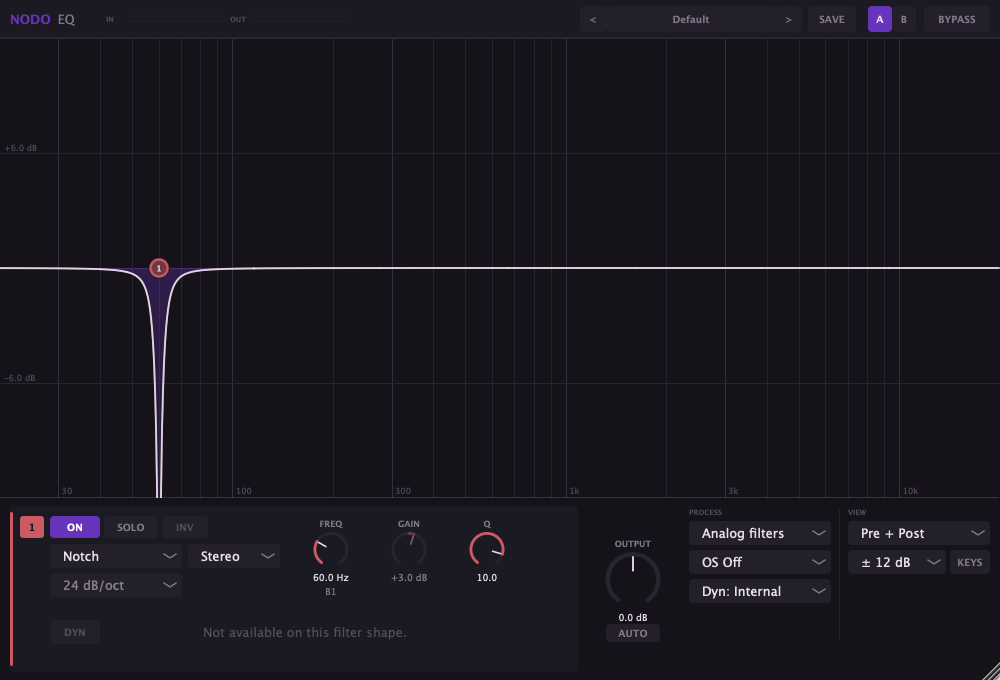Click the window resize grip icon

[x=991, y=671]
